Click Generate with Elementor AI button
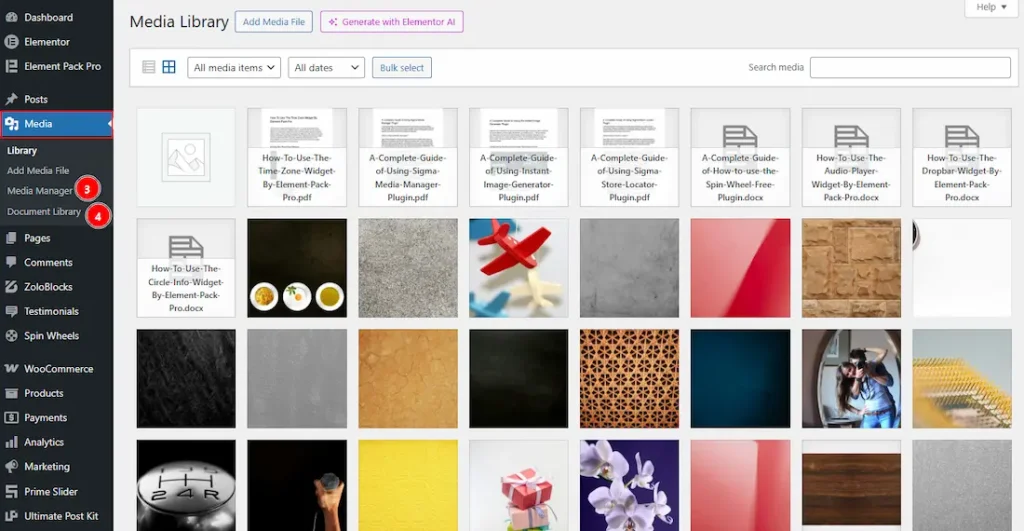 coord(391,22)
